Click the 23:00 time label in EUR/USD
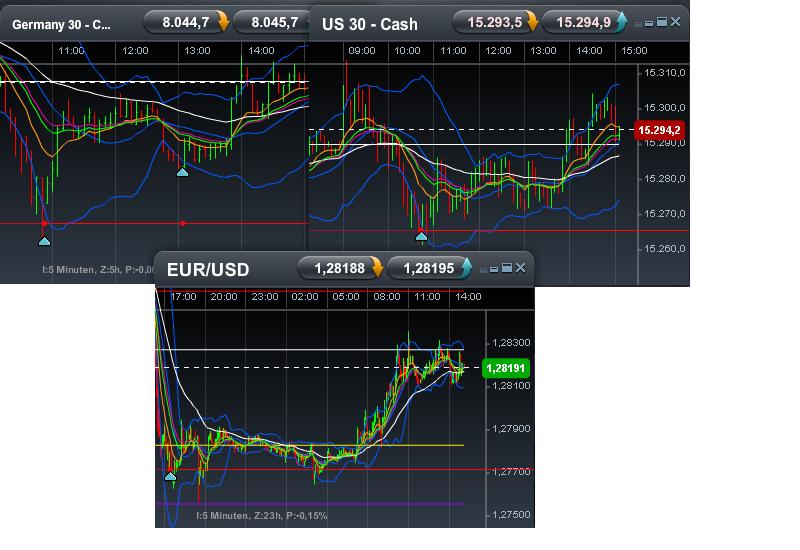This screenshot has height=550, width=800. pos(265,296)
